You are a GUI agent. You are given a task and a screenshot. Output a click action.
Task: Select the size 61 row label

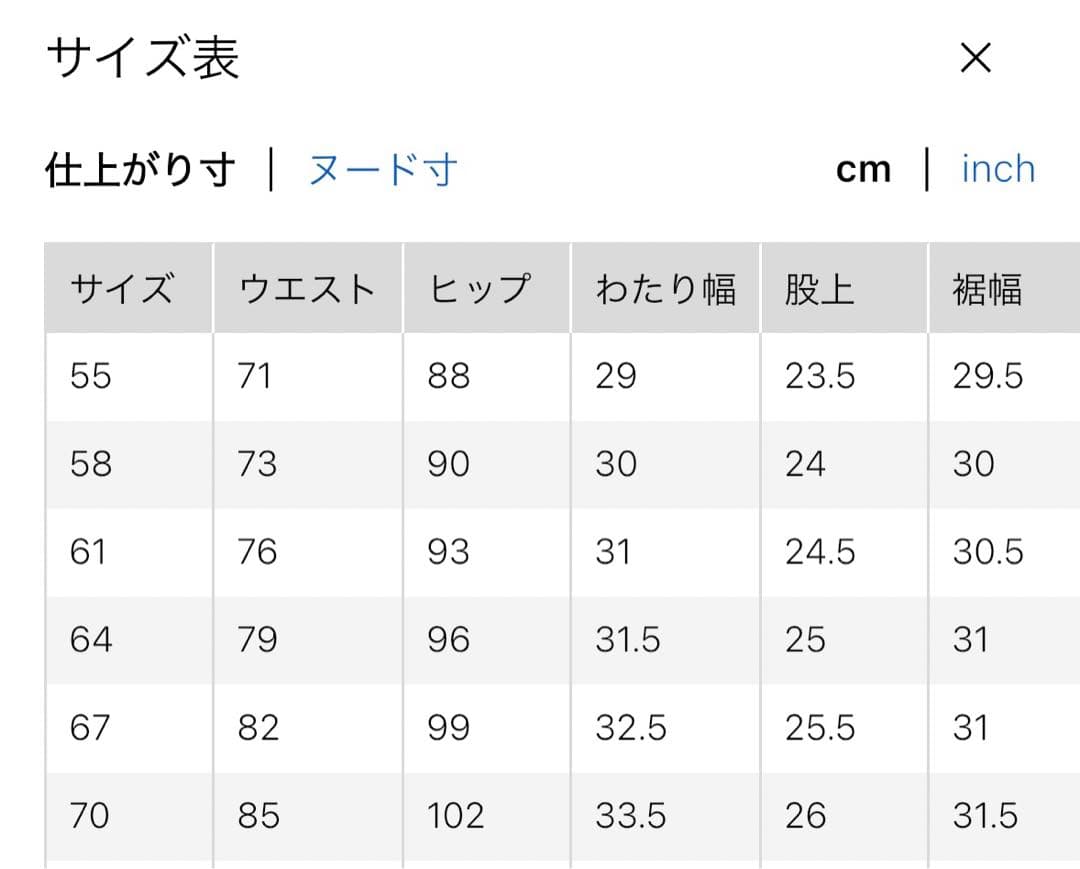(89, 552)
